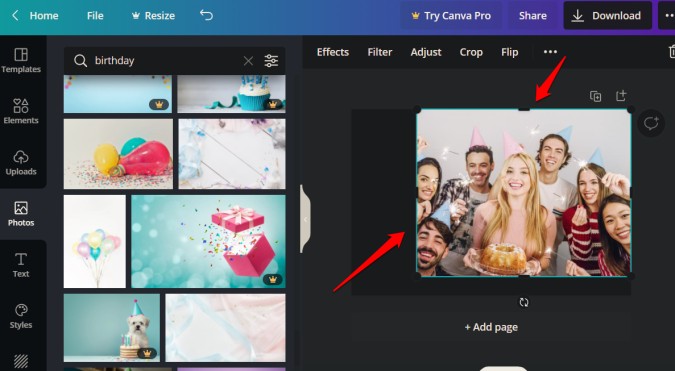The width and height of the screenshot is (675, 371).
Task: Open the Styles sidebar panel
Action: [x=21, y=316]
